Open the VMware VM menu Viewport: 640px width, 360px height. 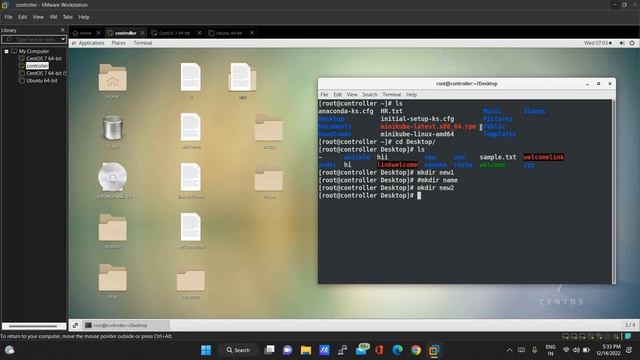tap(53, 17)
